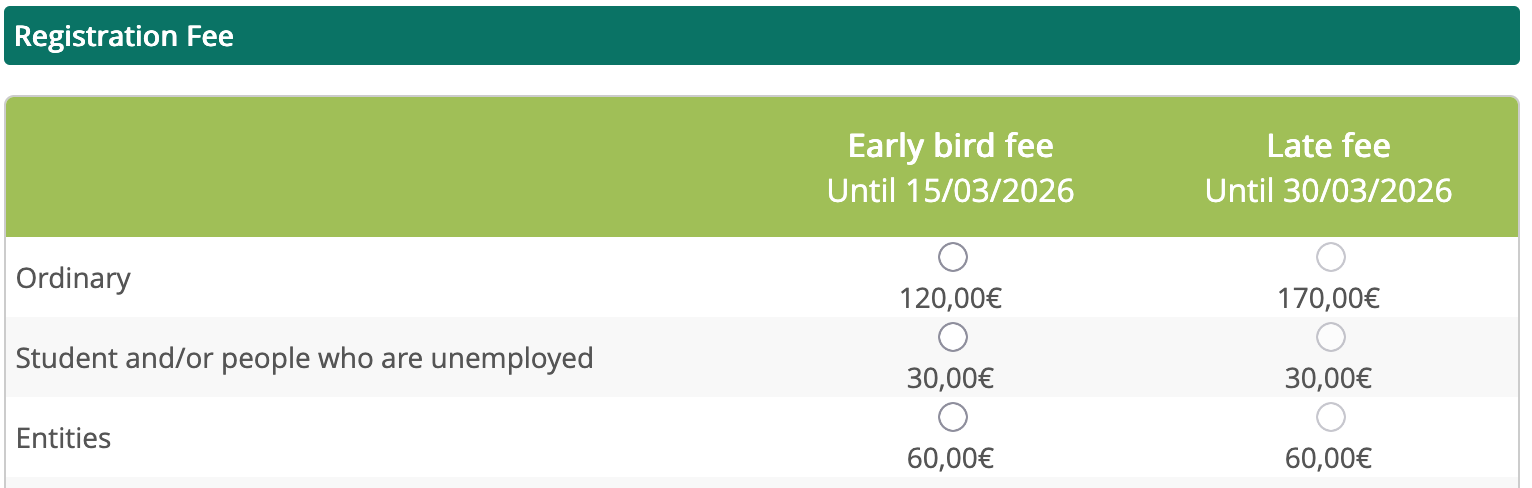The height and width of the screenshot is (488, 1532).
Task: Click the Until 15/03/2026 deadline text
Action: (x=950, y=190)
